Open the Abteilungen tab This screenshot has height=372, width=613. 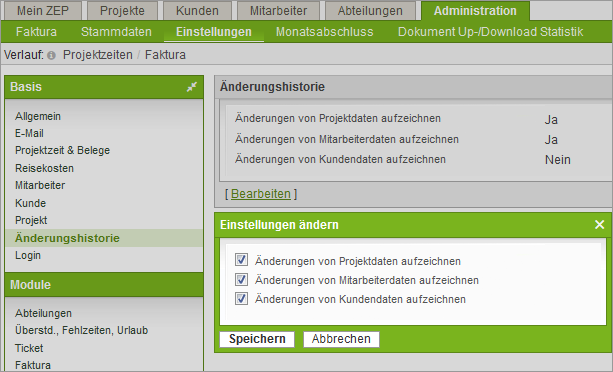[370, 11]
